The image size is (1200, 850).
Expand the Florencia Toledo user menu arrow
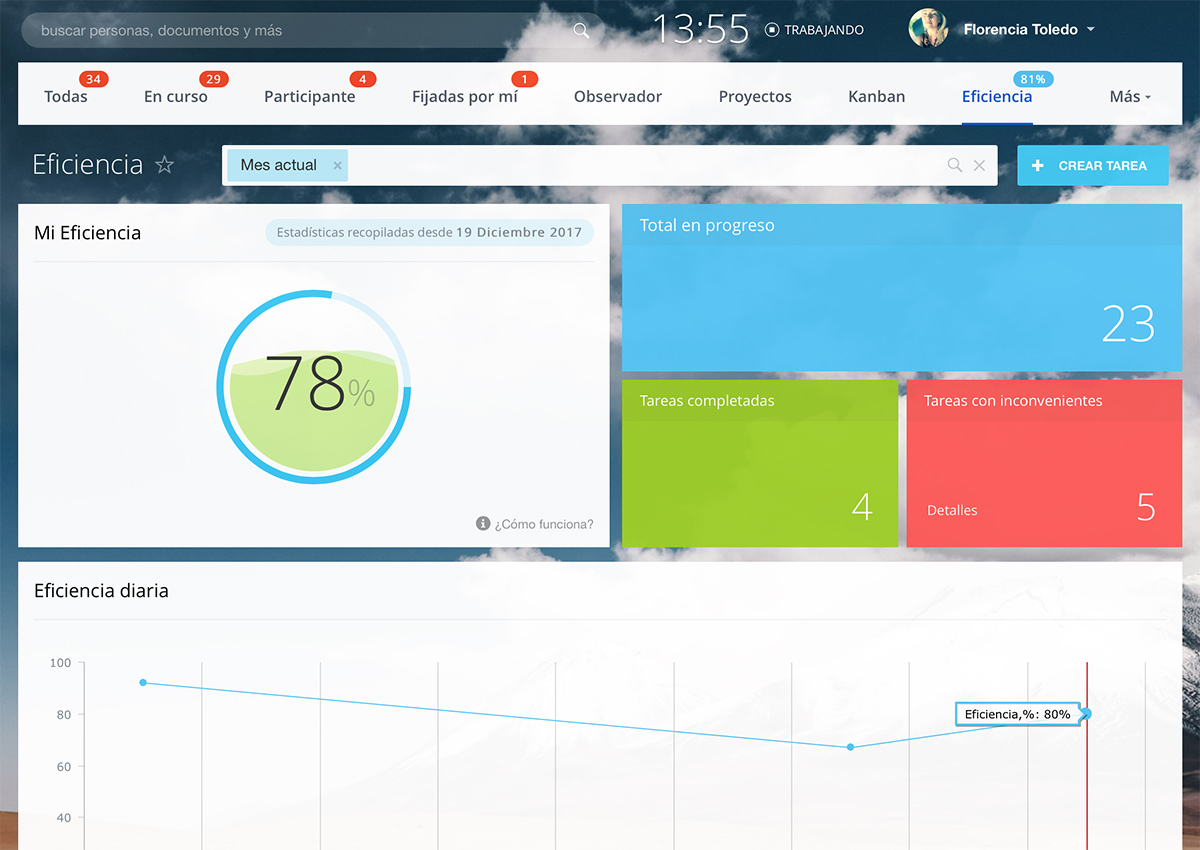point(1091,30)
